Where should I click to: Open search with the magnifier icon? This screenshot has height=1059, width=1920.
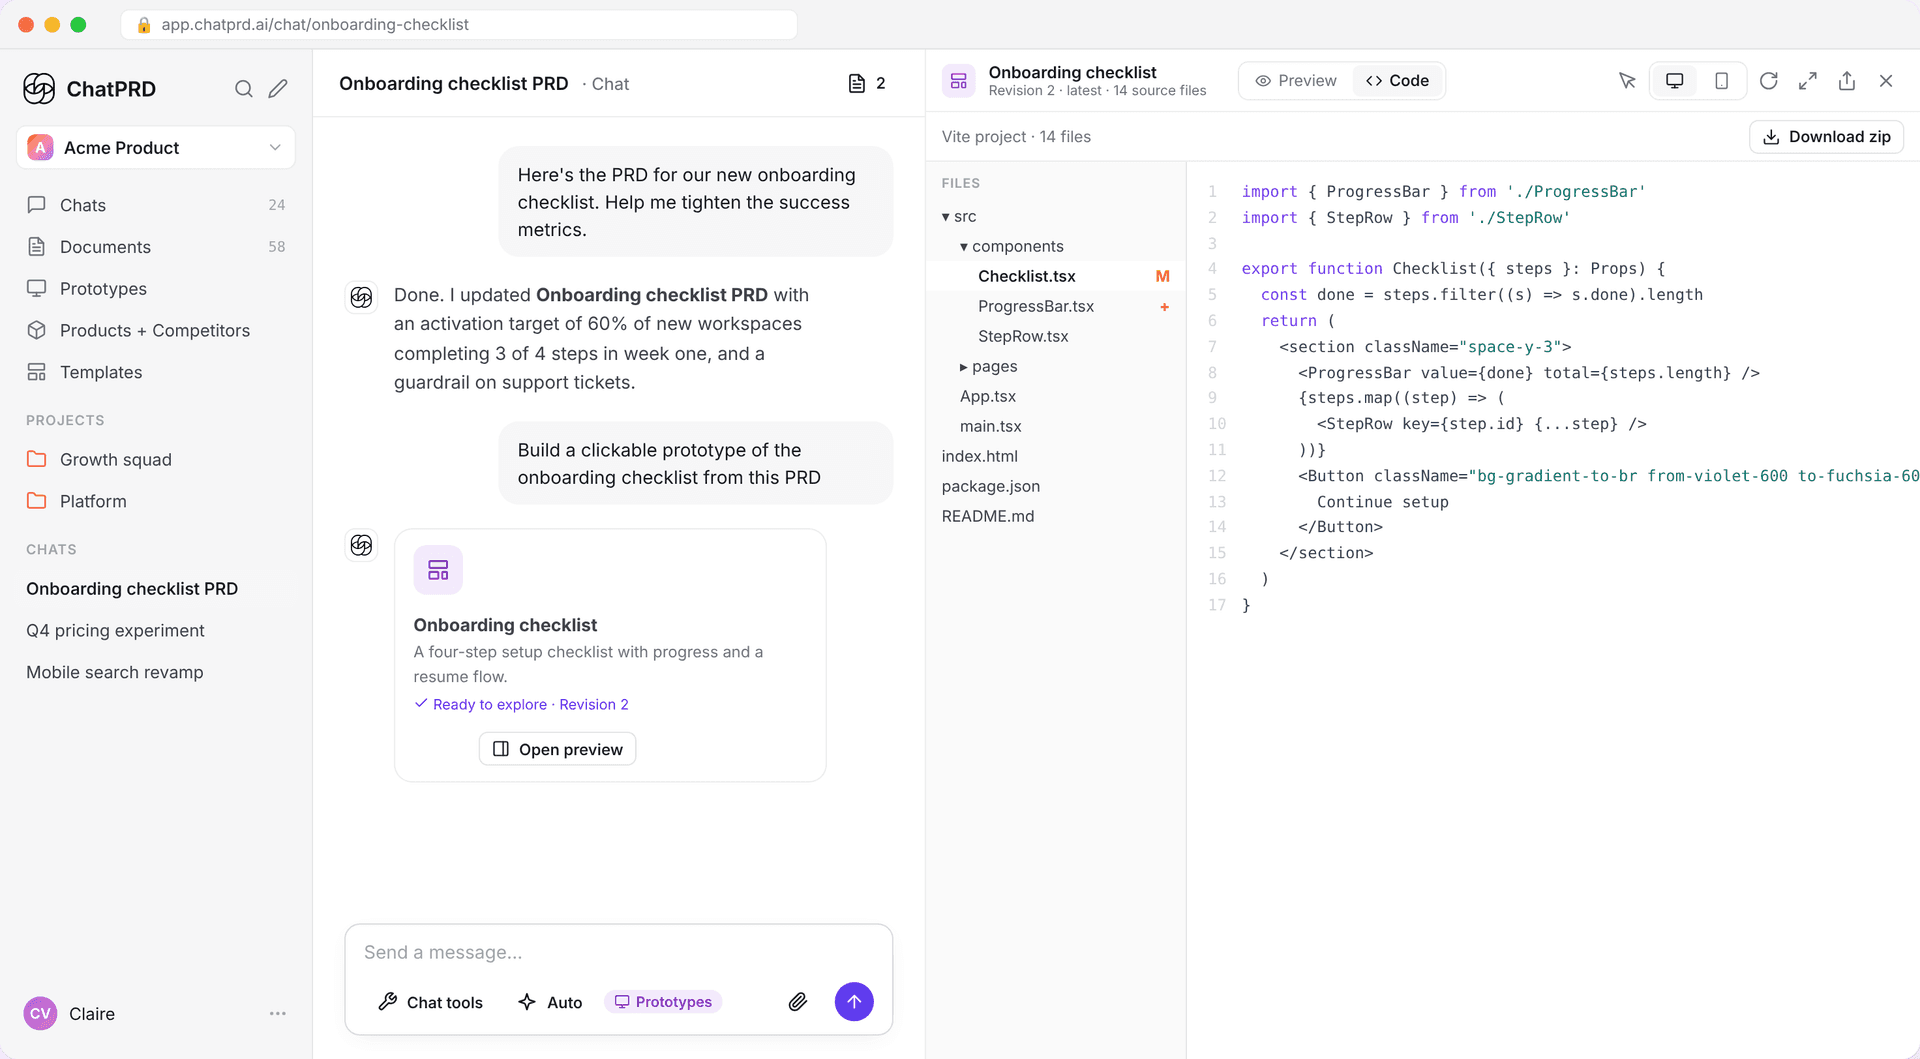[243, 89]
